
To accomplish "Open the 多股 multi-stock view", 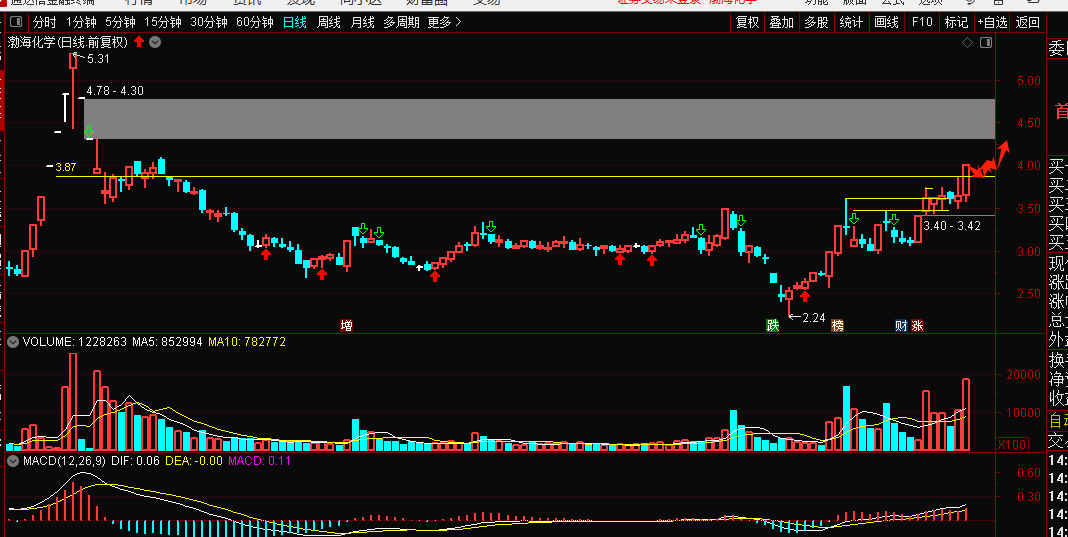I will point(817,22).
